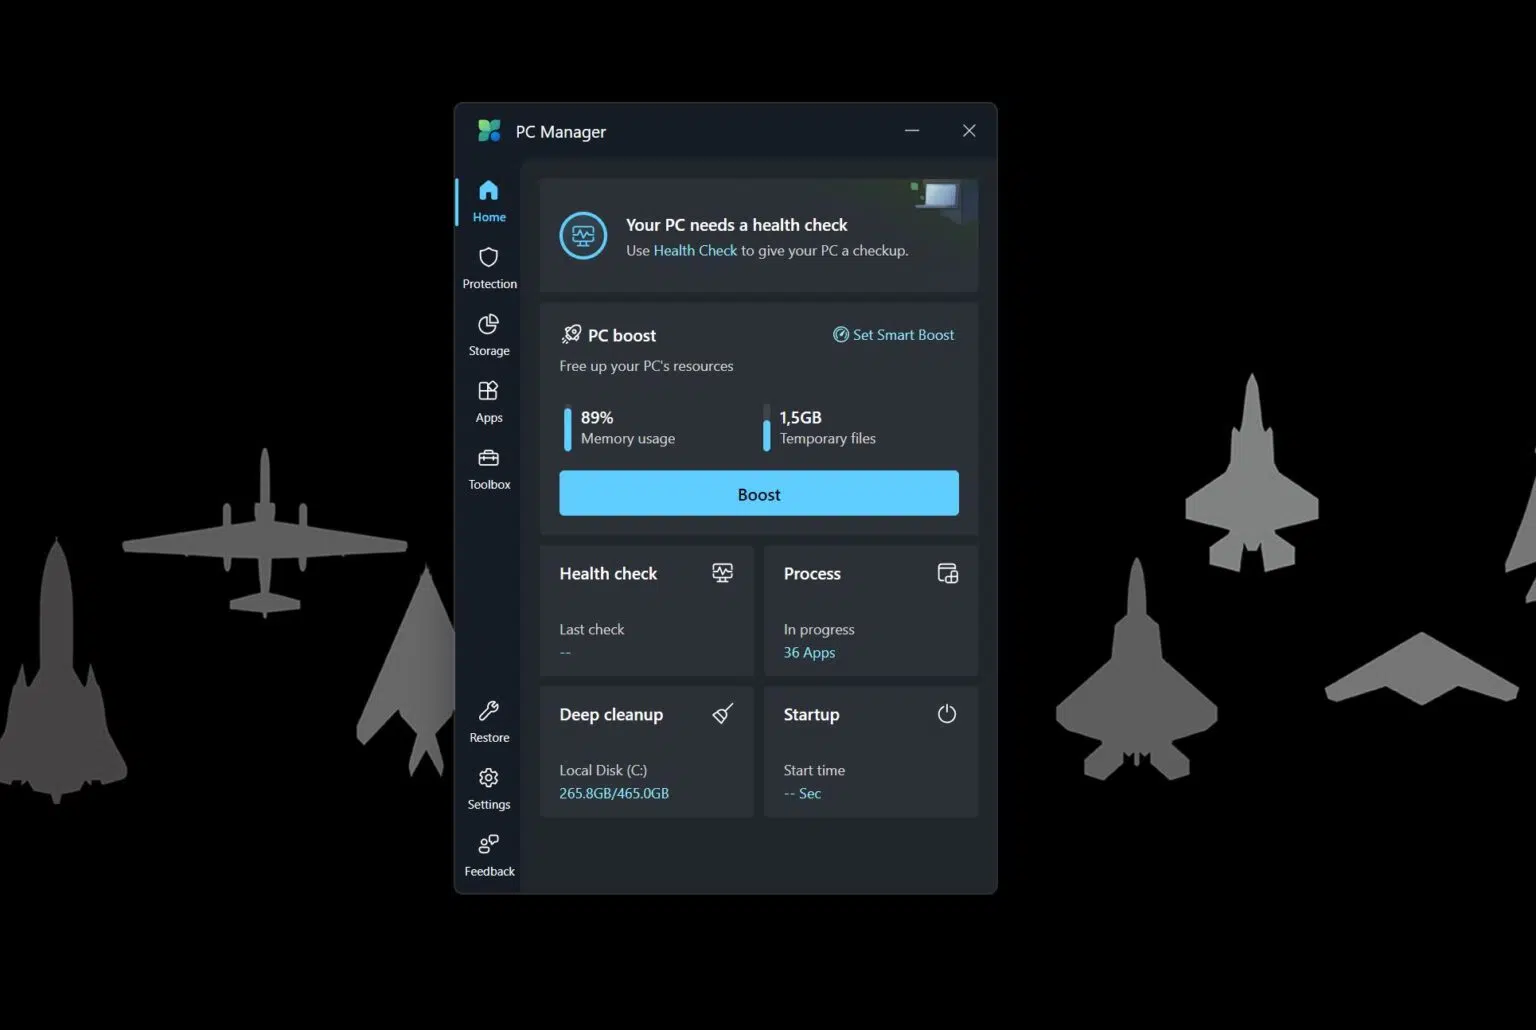Click the '-- Sec' start time value
The image size is (1536, 1030).
pyautogui.click(x=802, y=794)
